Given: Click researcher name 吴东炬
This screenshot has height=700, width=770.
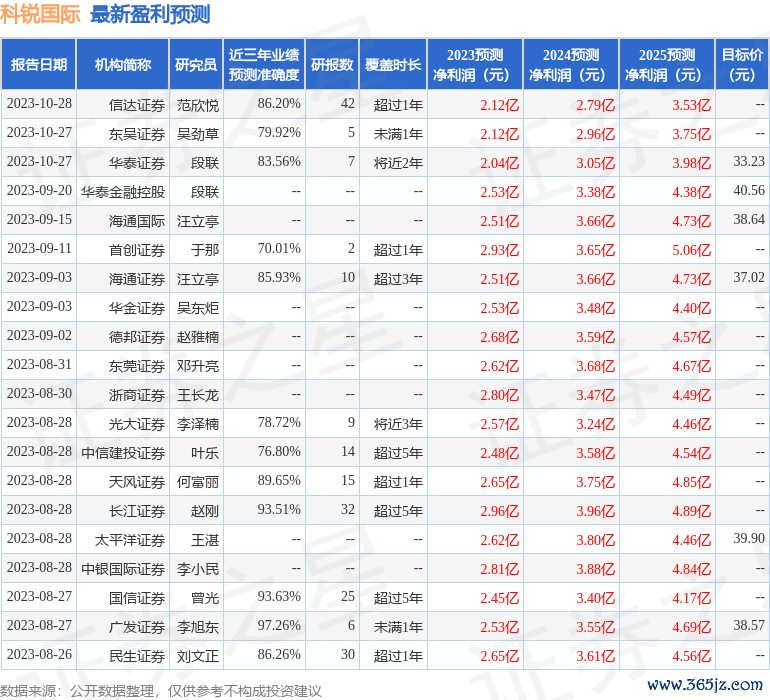Looking at the screenshot, I should 198,308.
